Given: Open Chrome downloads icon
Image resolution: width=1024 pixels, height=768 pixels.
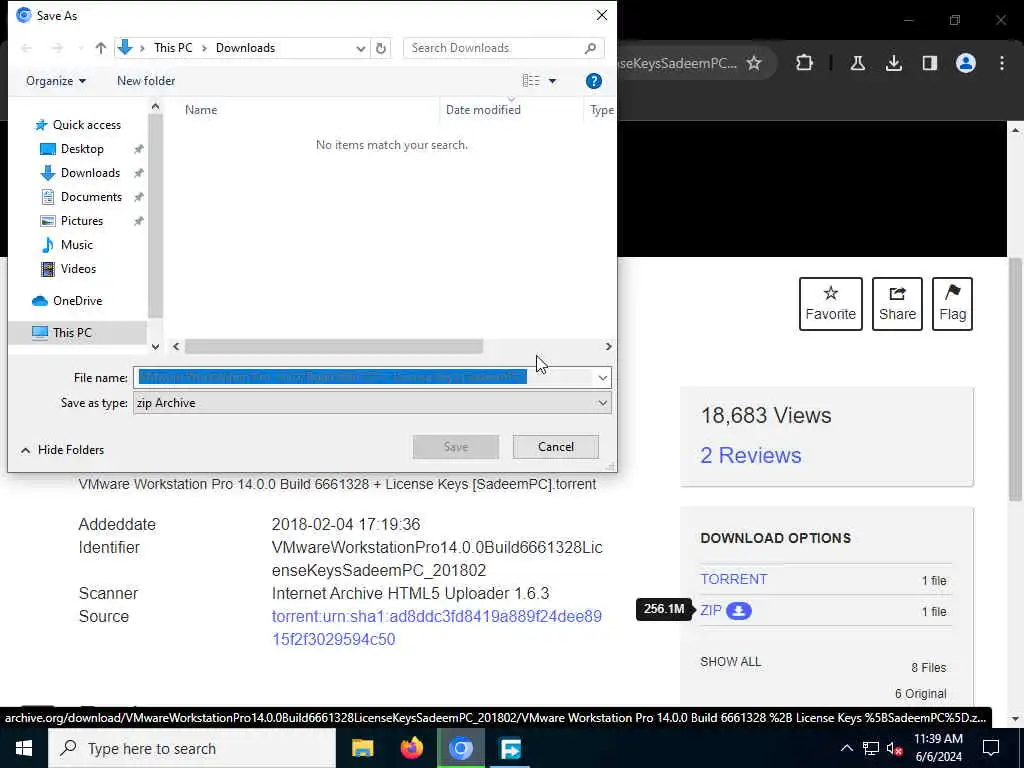Looking at the screenshot, I should pos(893,63).
